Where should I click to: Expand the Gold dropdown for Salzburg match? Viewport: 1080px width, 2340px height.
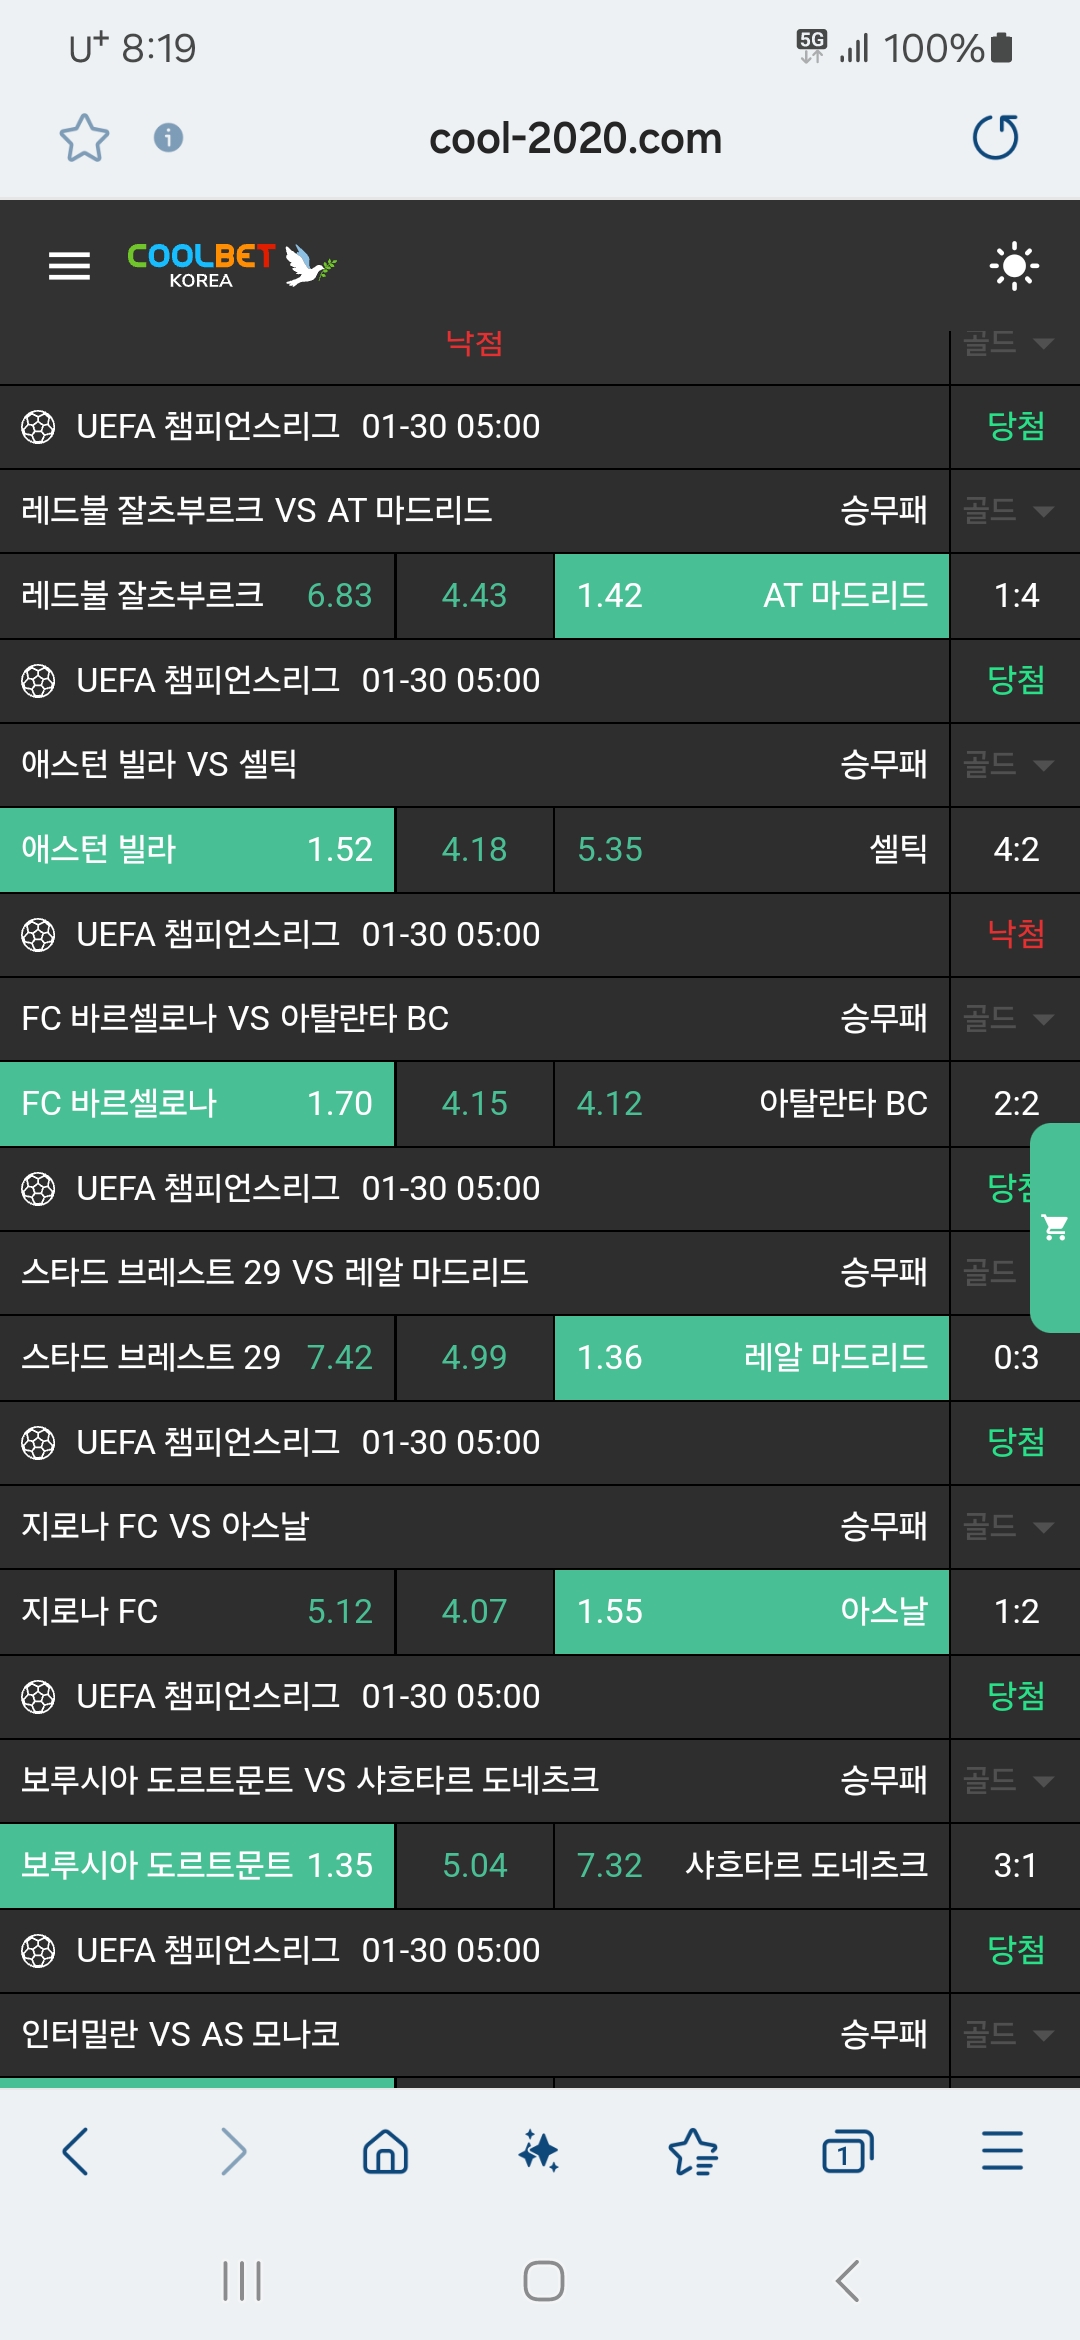pyautogui.click(x=1008, y=511)
